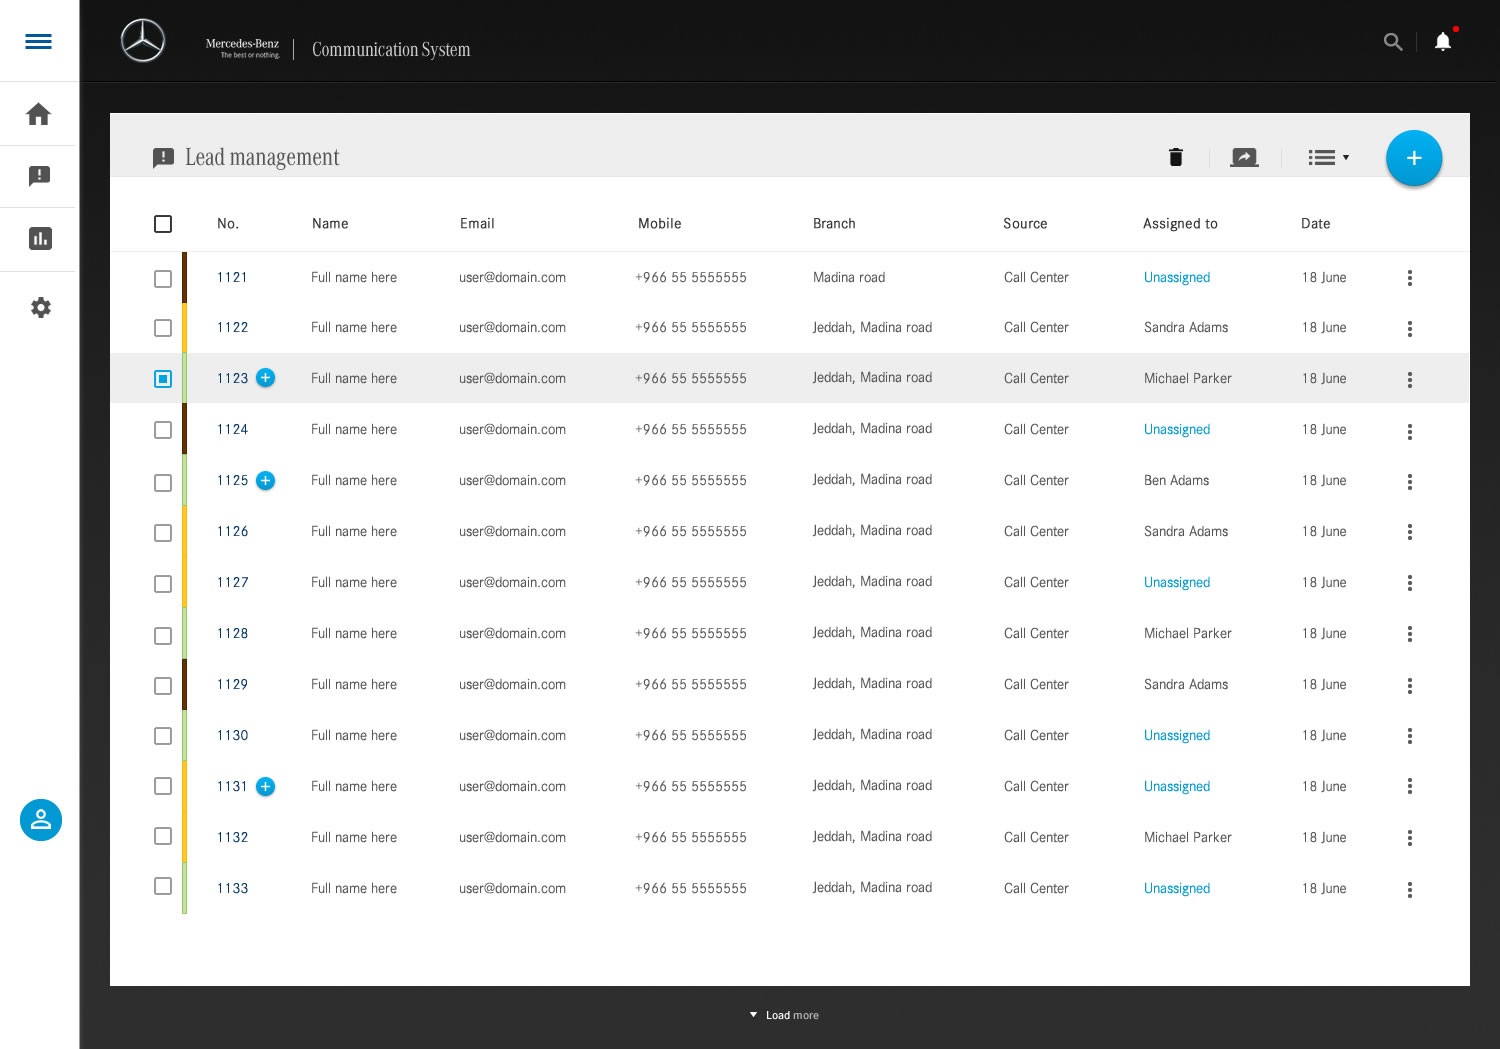Sort by the Source column header

coord(1025,223)
